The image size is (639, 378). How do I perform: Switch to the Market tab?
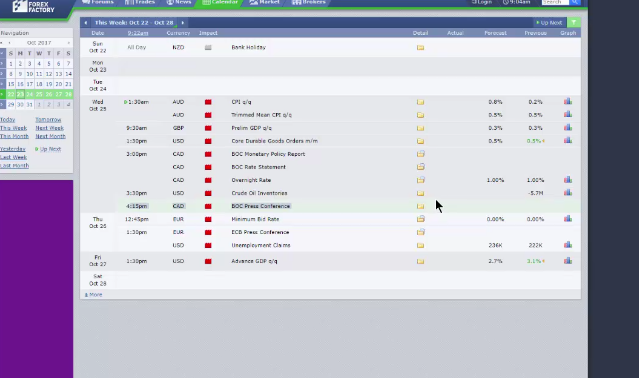pyautogui.click(x=265, y=2)
